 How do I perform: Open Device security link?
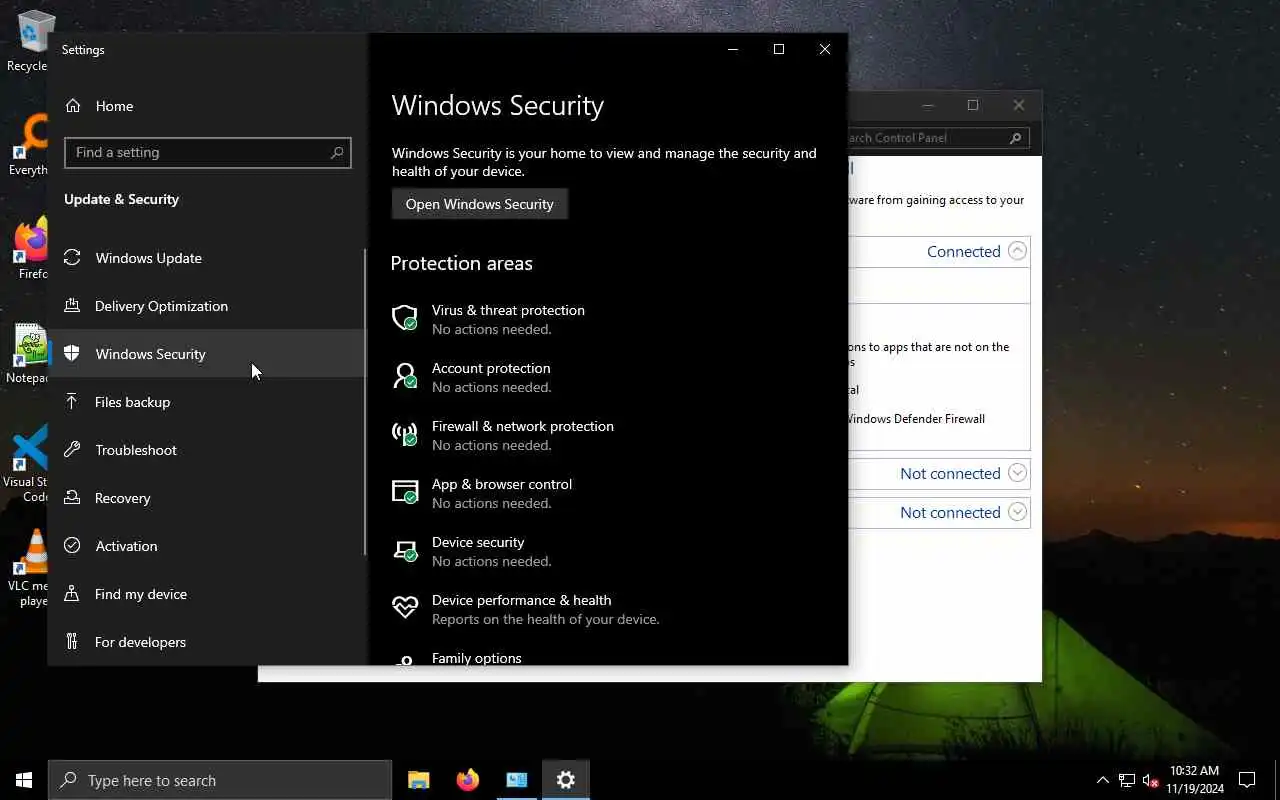click(x=478, y=542)
